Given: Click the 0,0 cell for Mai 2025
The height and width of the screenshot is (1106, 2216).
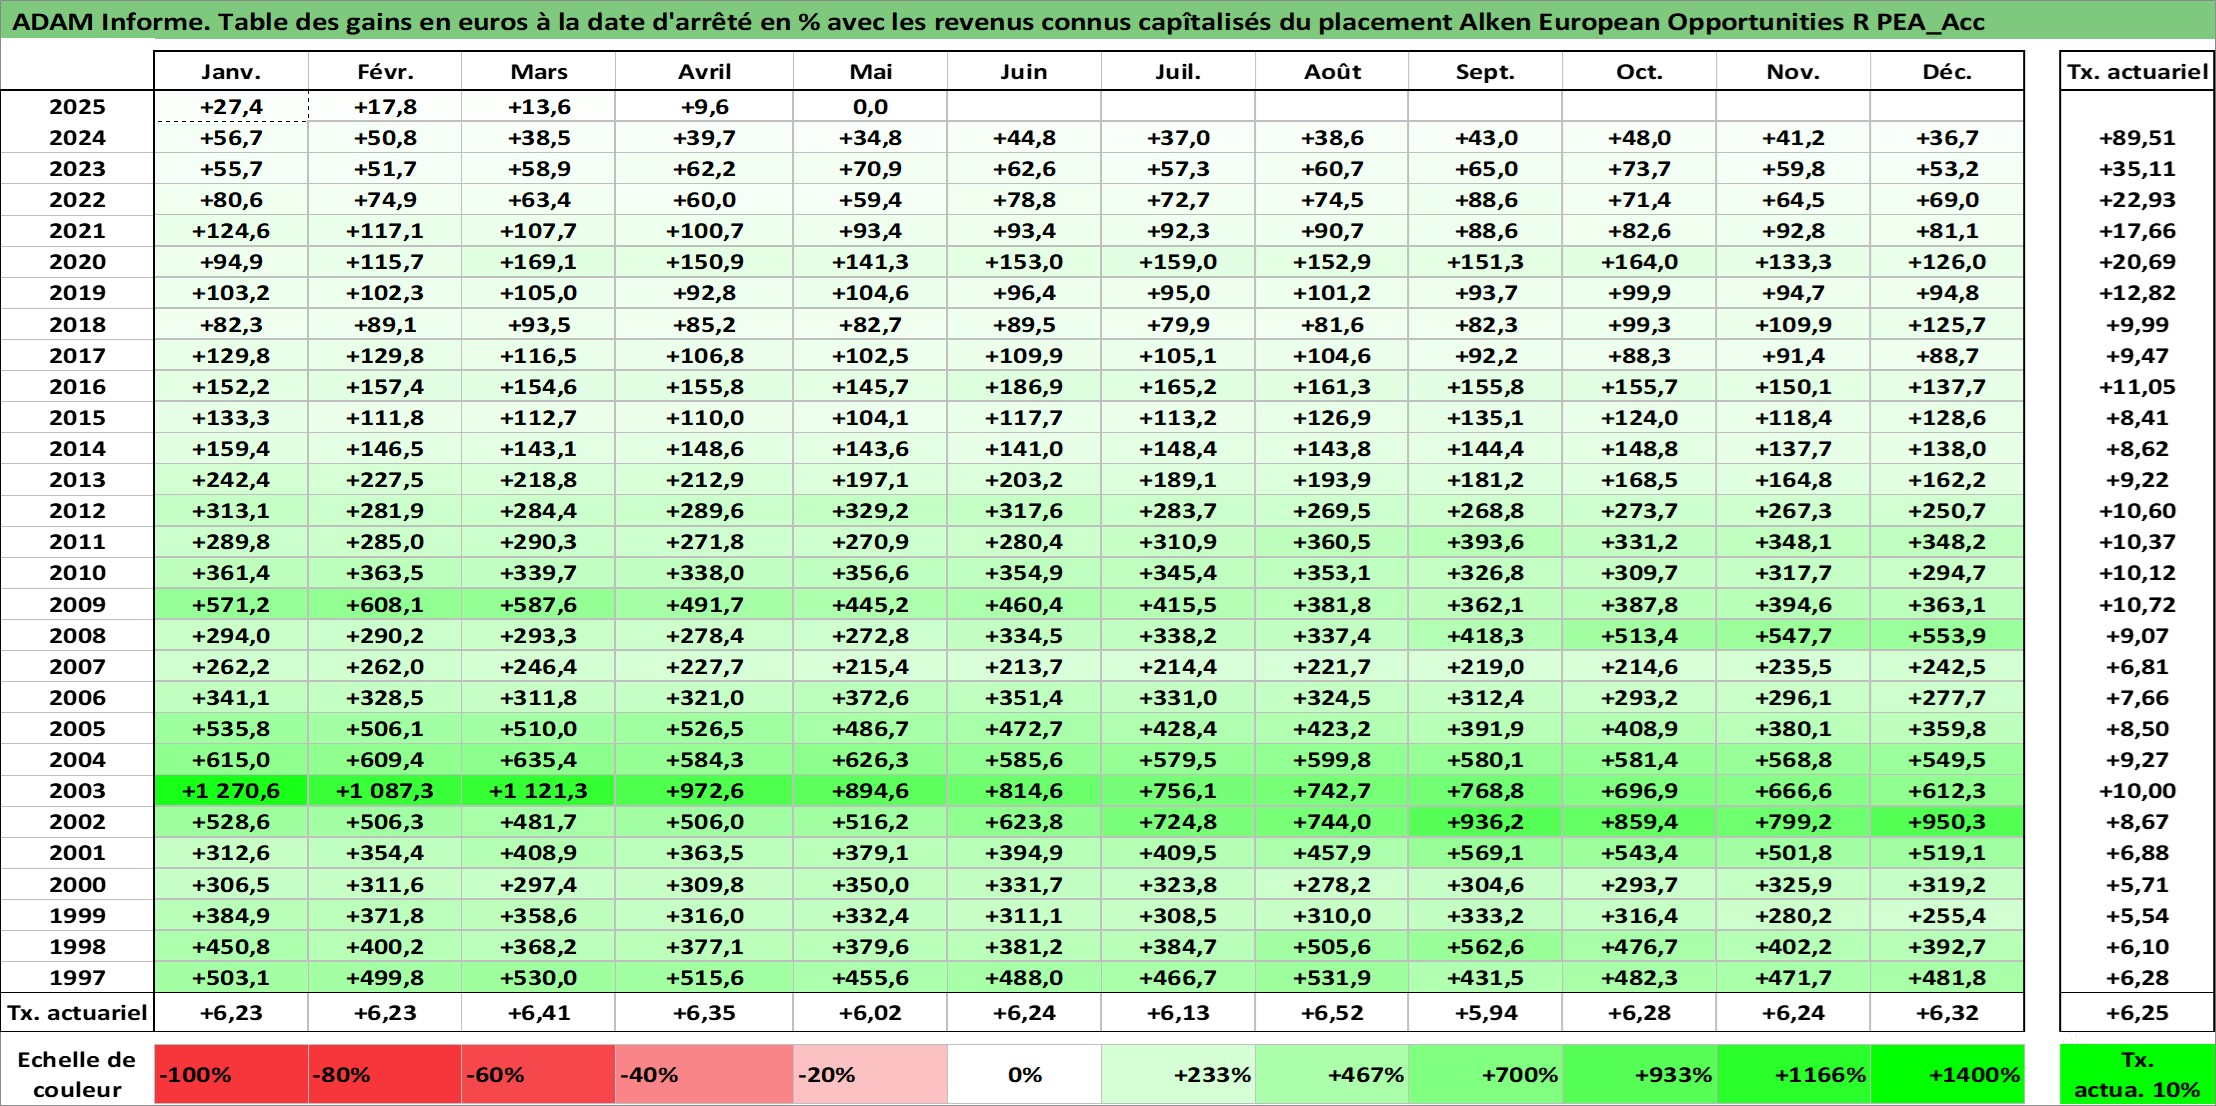Looking at the screenshot, I should click(870, 107).
